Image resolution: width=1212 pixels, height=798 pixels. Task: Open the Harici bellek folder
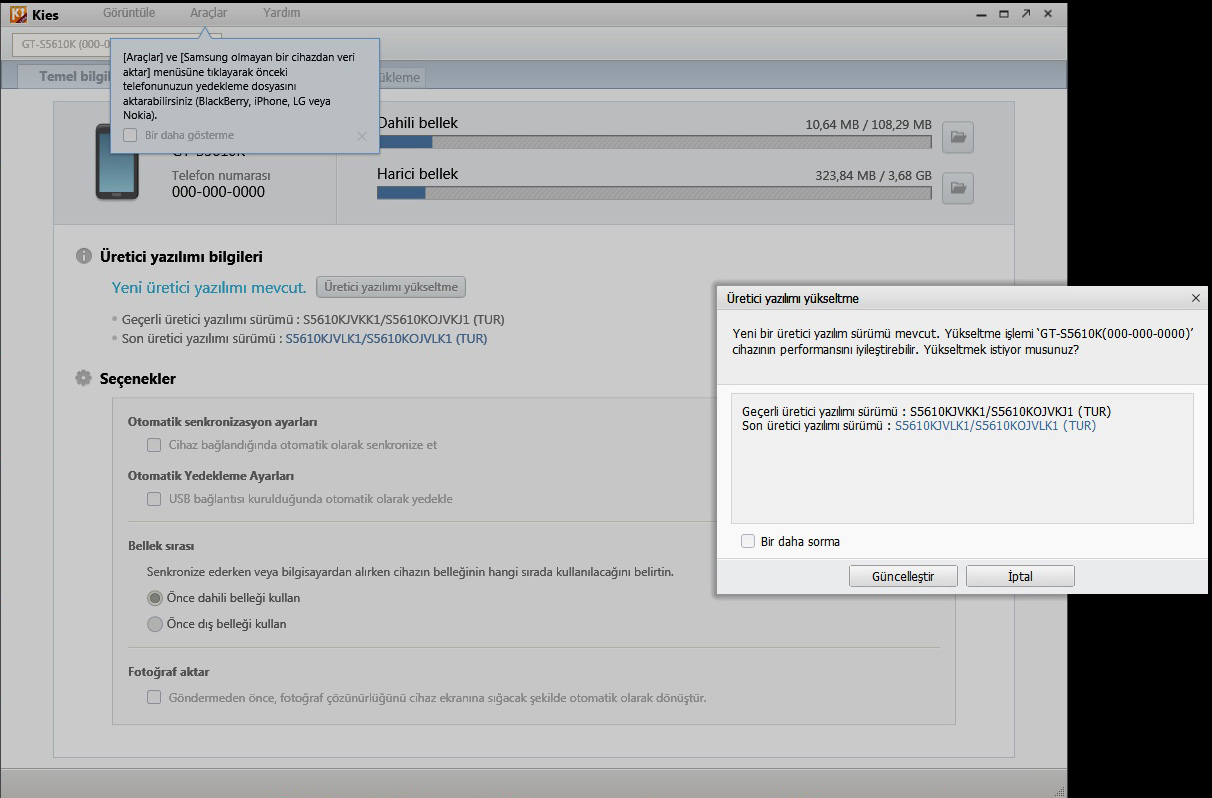(x=958, y=187)
